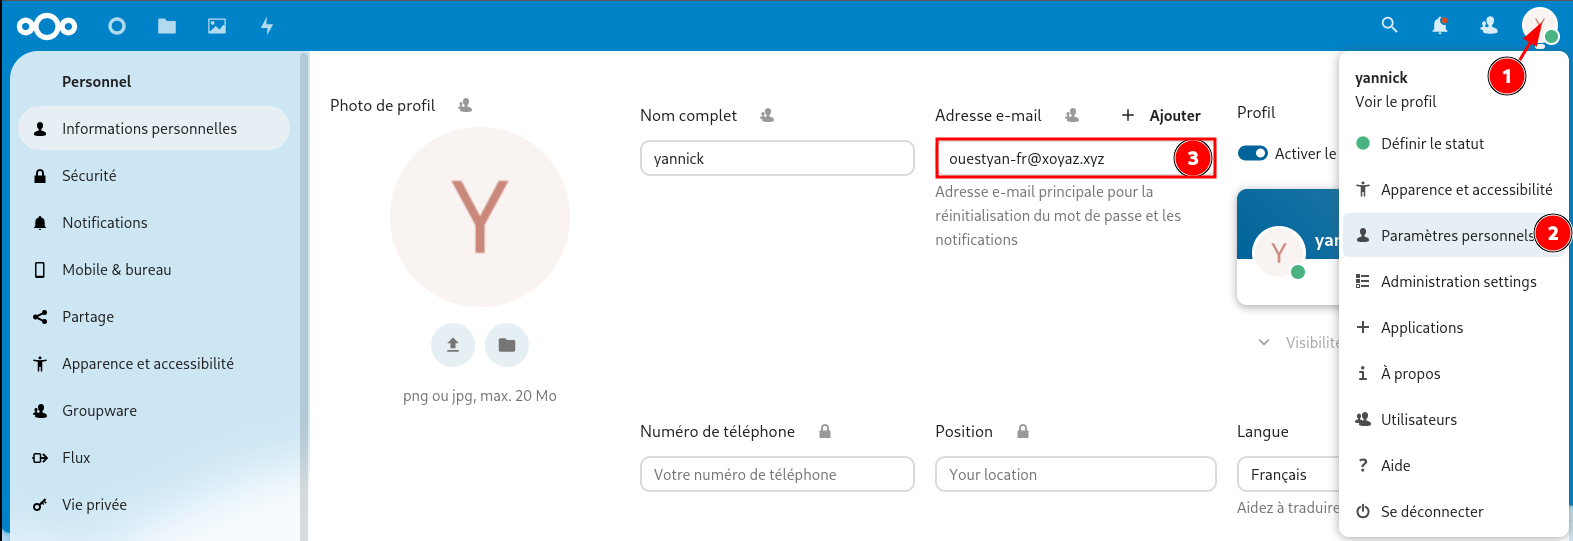Open Administration settings menu entry
The width and height of the screenshot is (1573, 541).
coord(1458,282)
